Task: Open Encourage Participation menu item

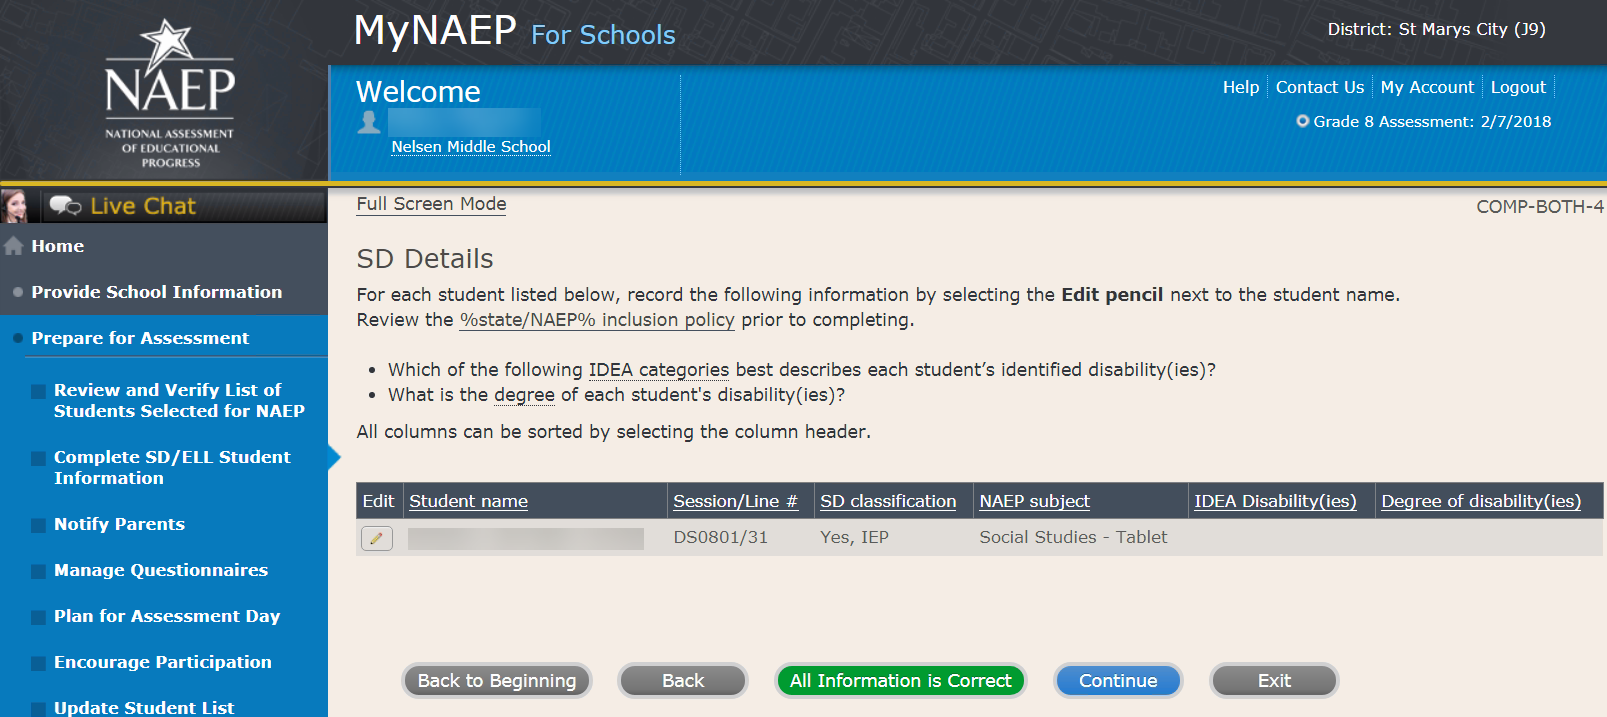Action: coord(163,662)
